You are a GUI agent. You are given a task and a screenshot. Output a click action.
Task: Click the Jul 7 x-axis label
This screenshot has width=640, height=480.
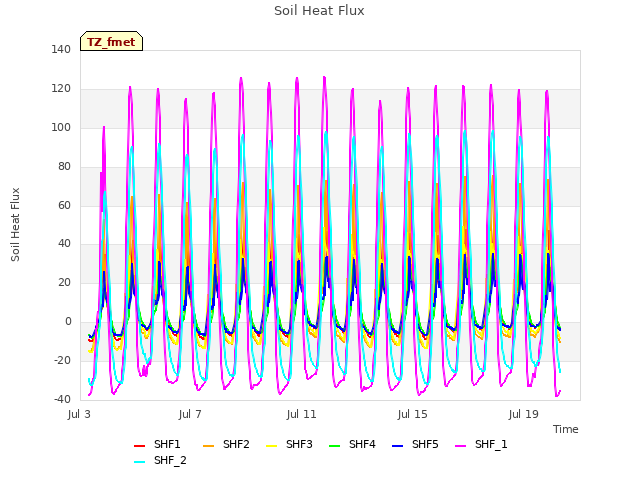(190, 414)
